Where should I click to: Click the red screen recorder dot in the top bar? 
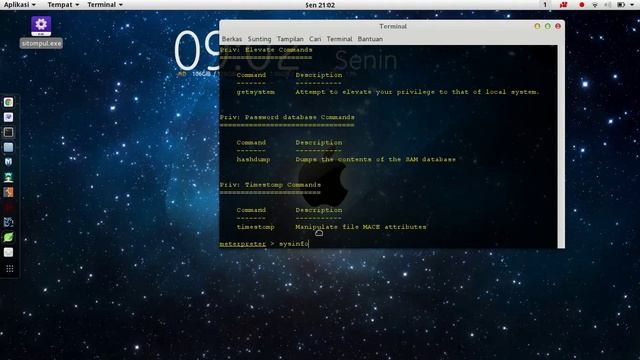[582, 5]
